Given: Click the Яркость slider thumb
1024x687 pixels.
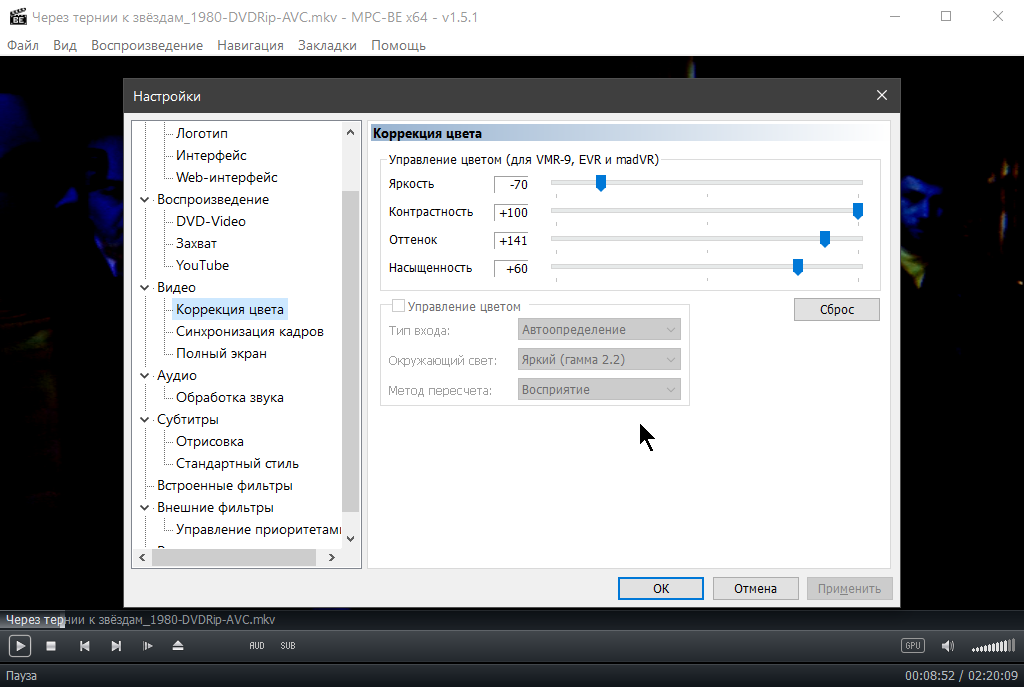Looking at the screenshot, I should click(x=601, y=183).
